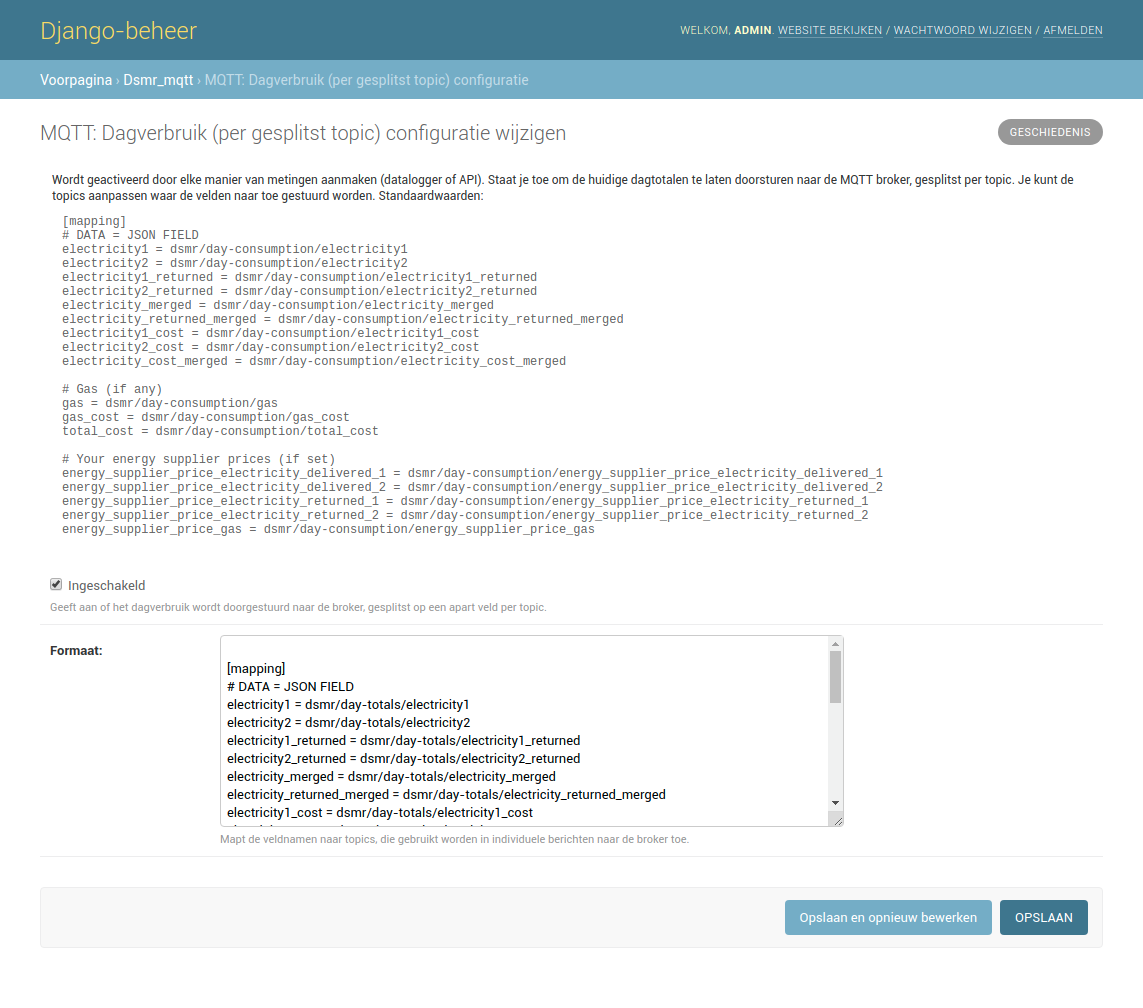This screenshot has height=1008, width=1143.
Task: Click the Formaat textarea scrollbar thumb
Action: [x=835, y=677]
